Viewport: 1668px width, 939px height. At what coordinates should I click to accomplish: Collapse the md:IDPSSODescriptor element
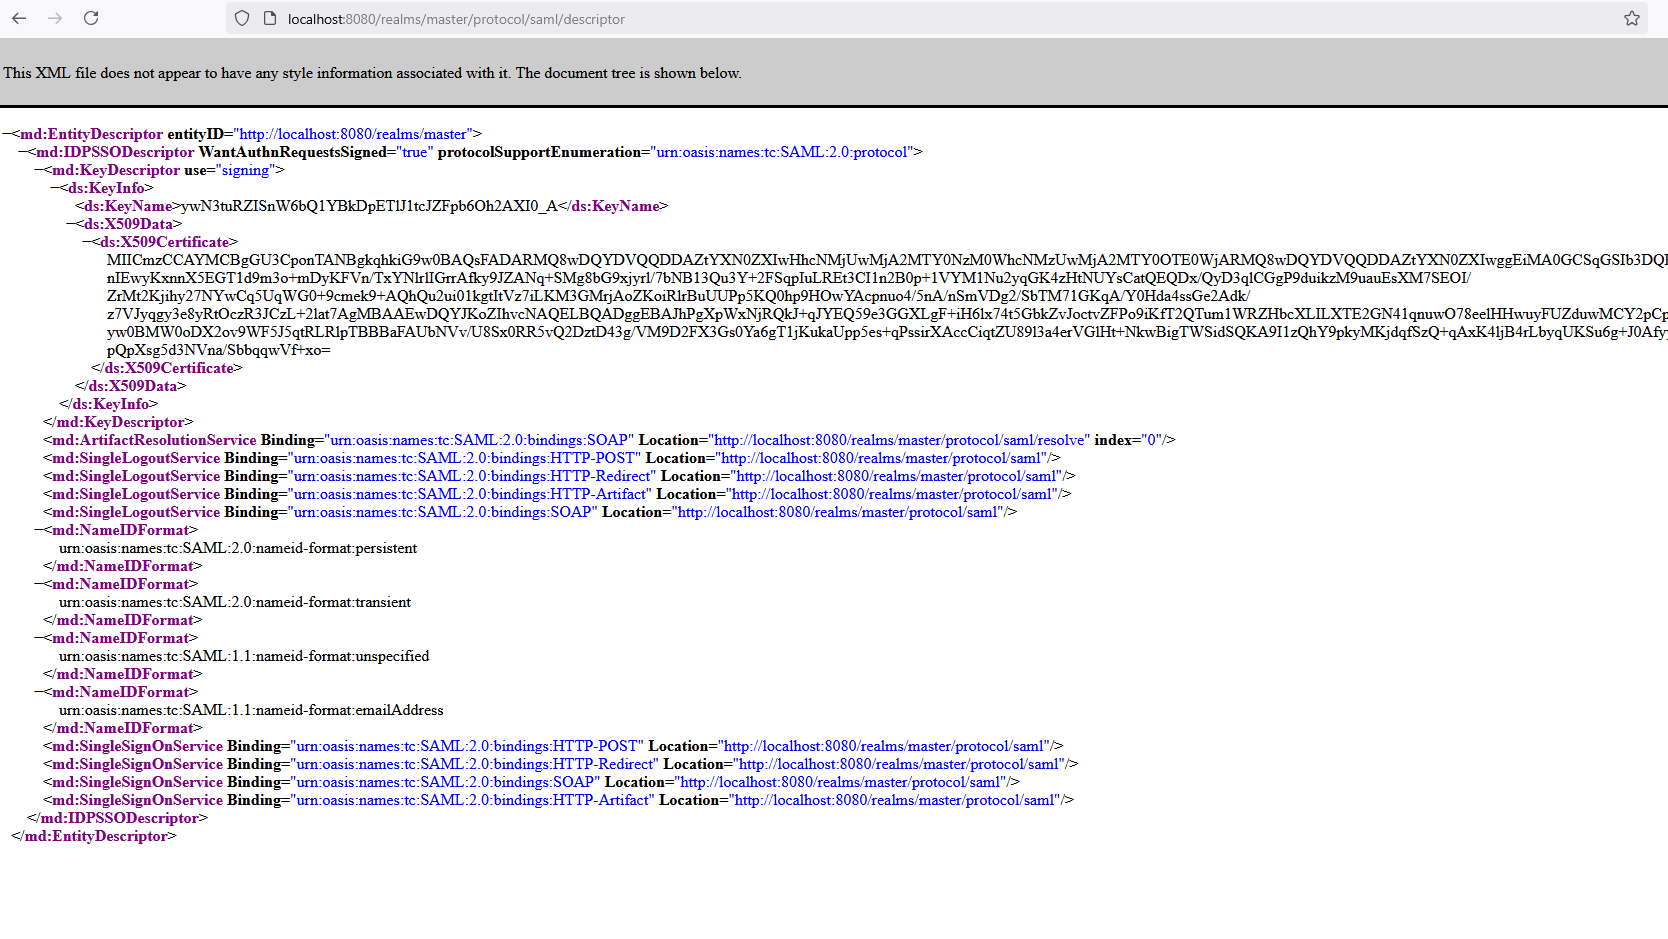coord(23,151)
